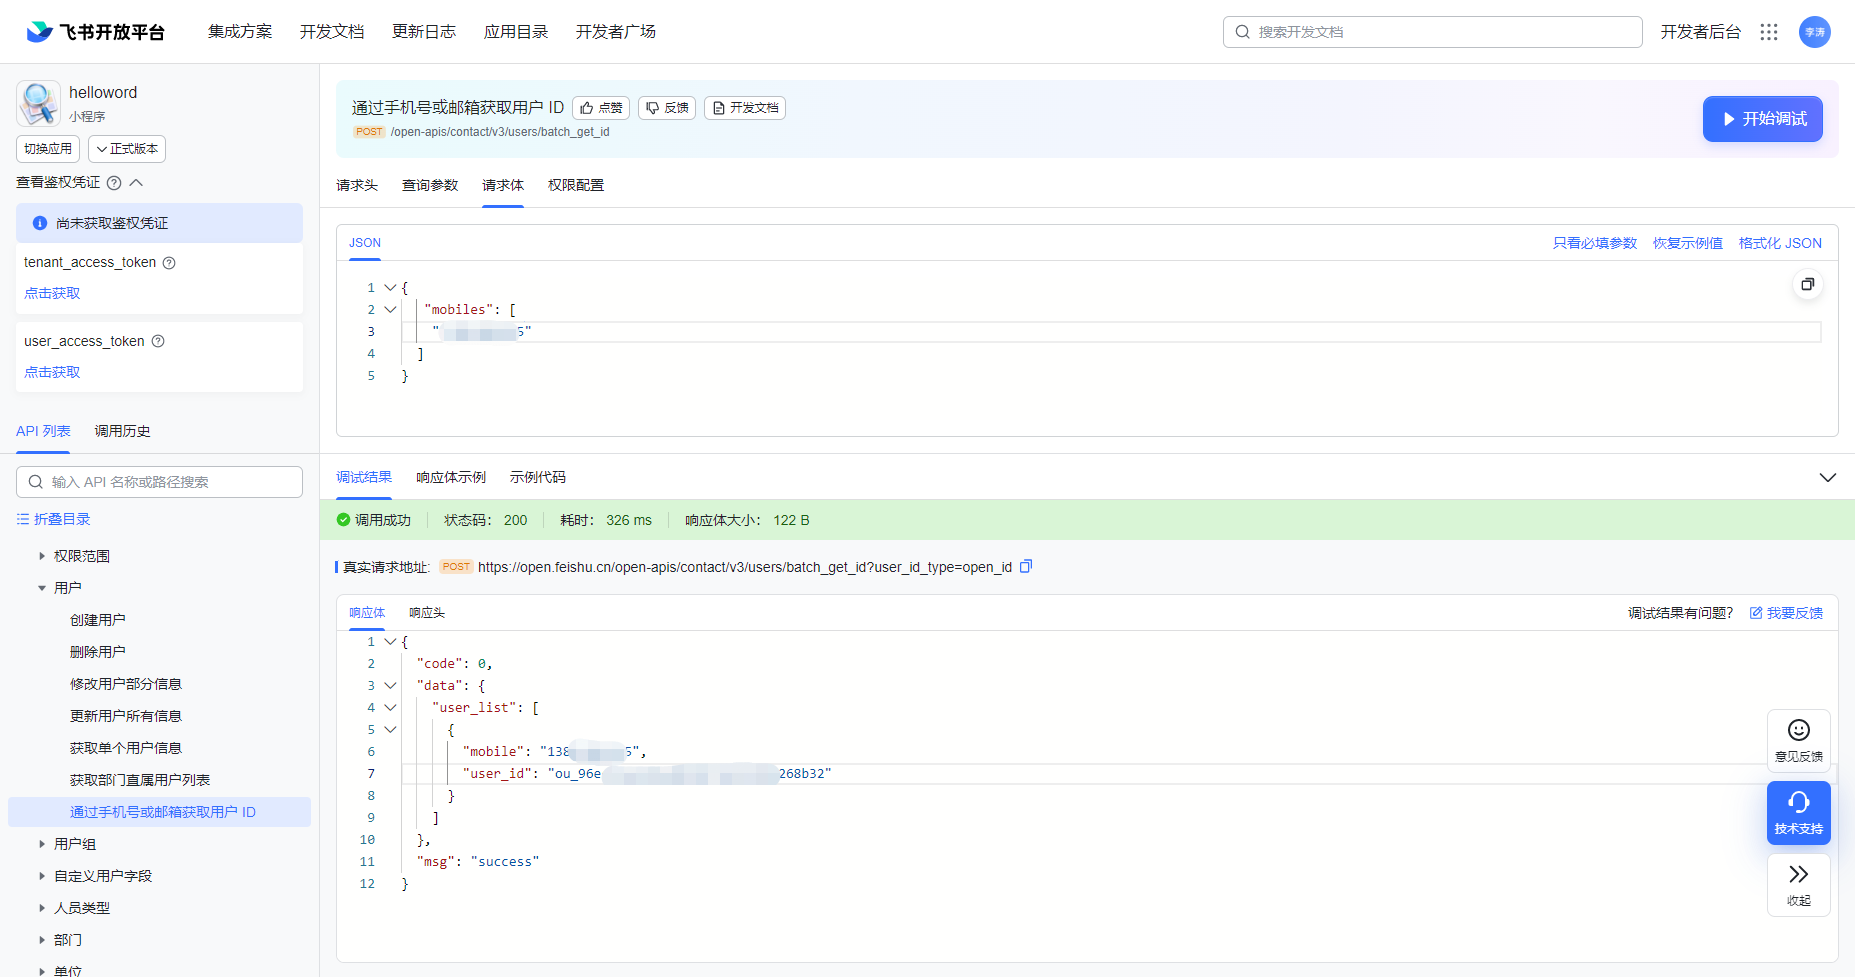Screen dimensions: 1855x977
Task: Click tenant_access_token help question icon
Action: coord(169,262)
